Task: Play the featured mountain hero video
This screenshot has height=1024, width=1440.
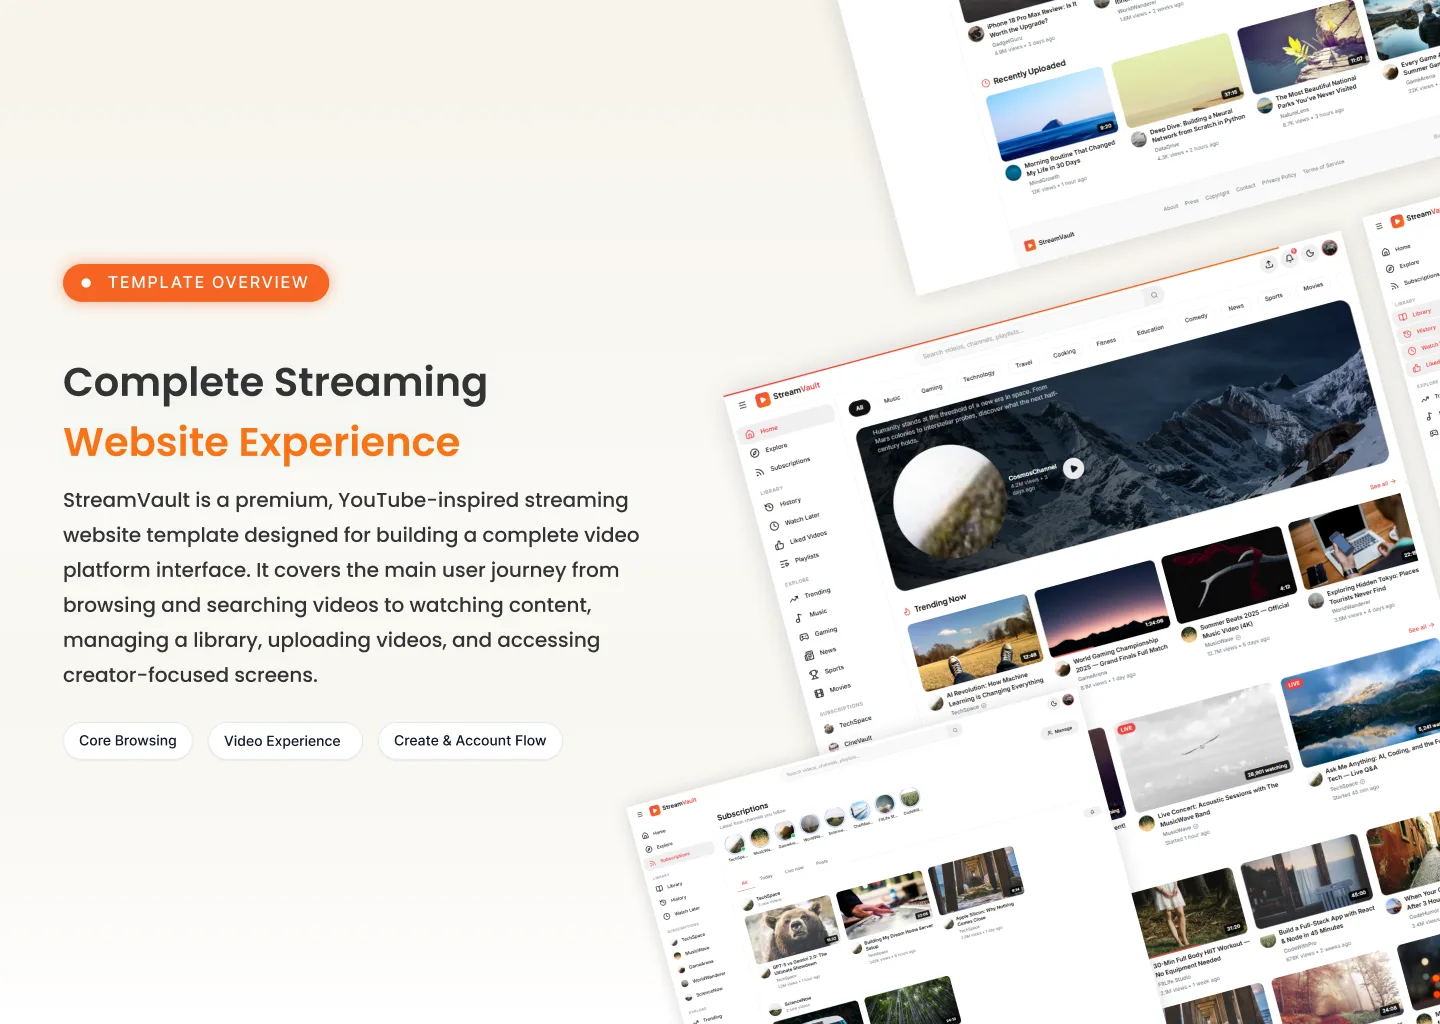Action: (1074, 468)
